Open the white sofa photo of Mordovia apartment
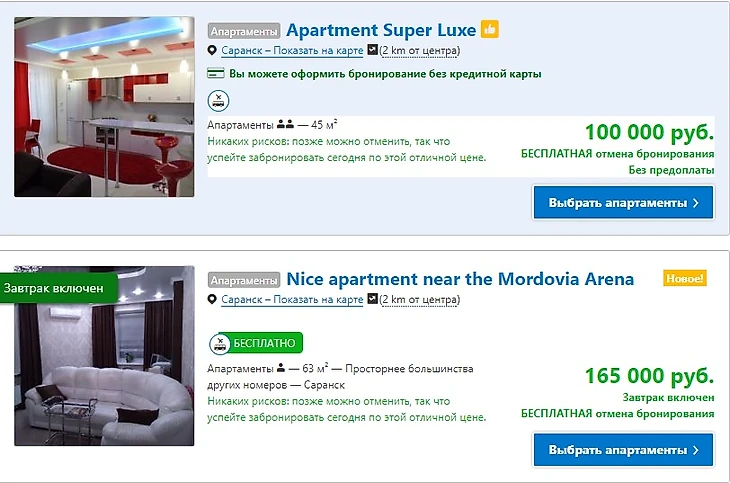Image resolution: width=730 pixels, height=483 pixels. [104, 356]
